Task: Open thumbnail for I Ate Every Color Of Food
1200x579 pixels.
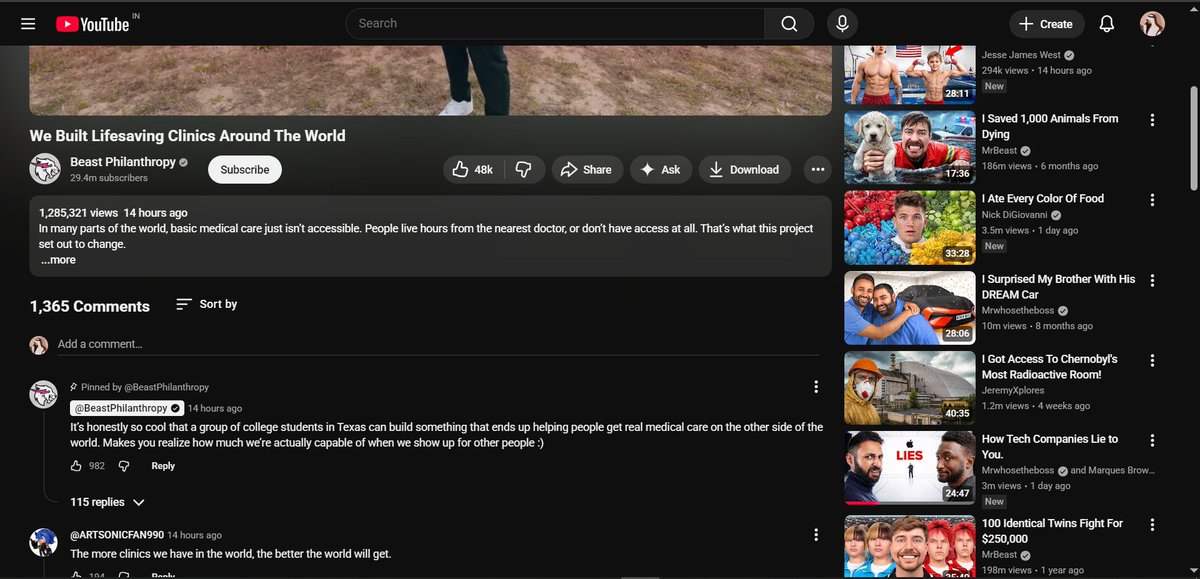Action: coord(909,228)
